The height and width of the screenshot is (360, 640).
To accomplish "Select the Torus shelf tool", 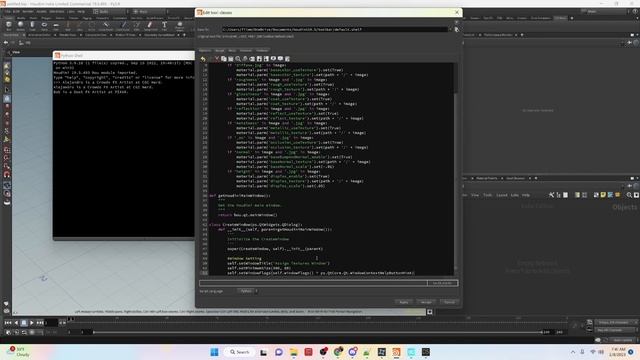I will [44, 26].
